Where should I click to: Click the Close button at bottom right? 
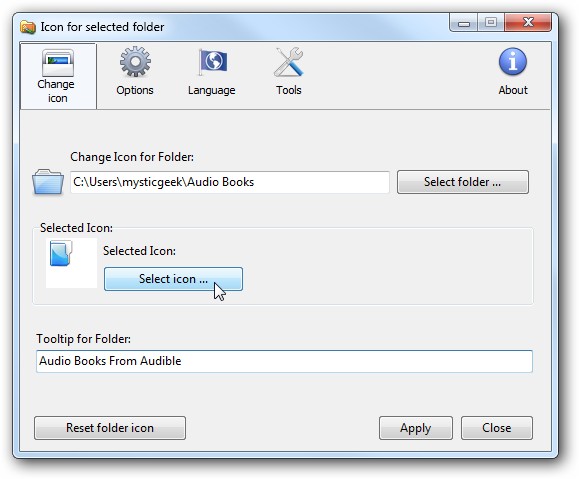point(497,428)
